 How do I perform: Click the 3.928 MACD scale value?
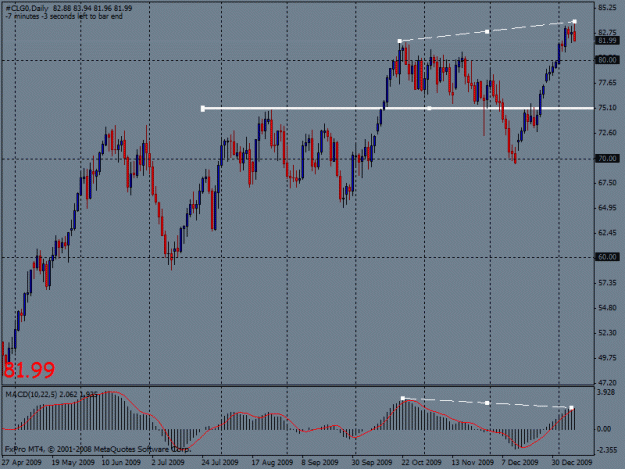(606, 392)
